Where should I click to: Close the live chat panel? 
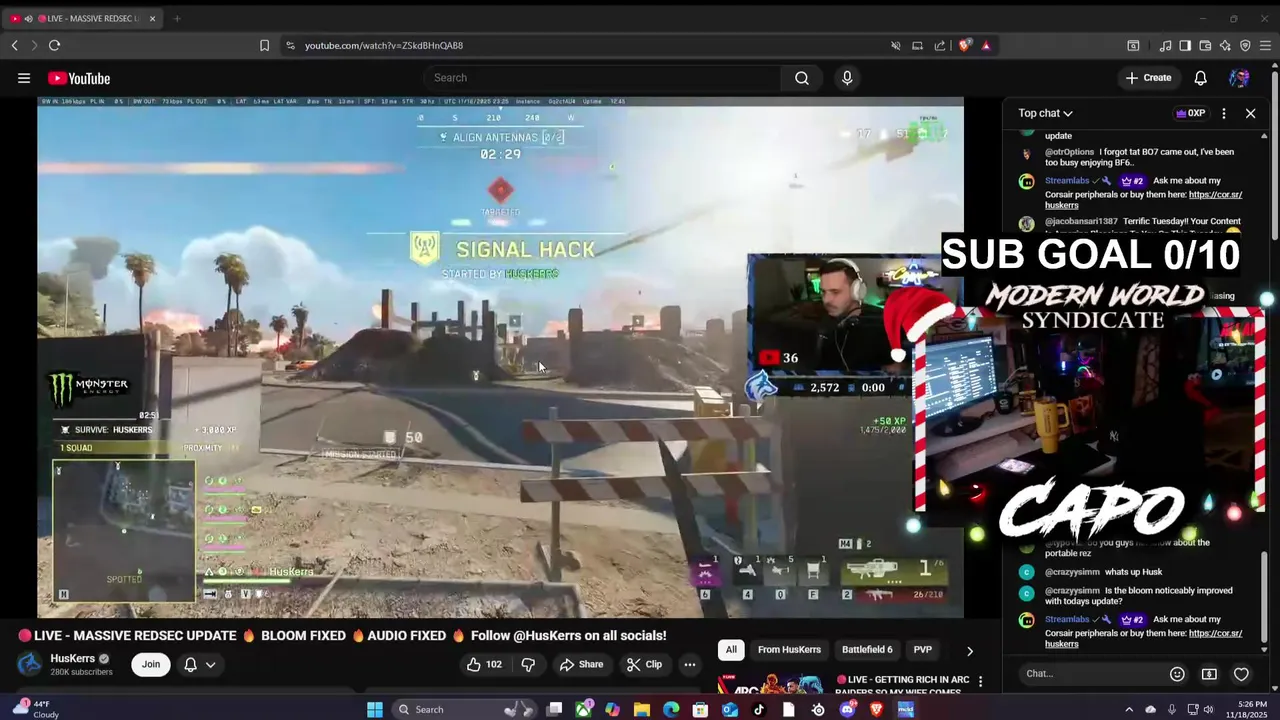pos(1250,113)
